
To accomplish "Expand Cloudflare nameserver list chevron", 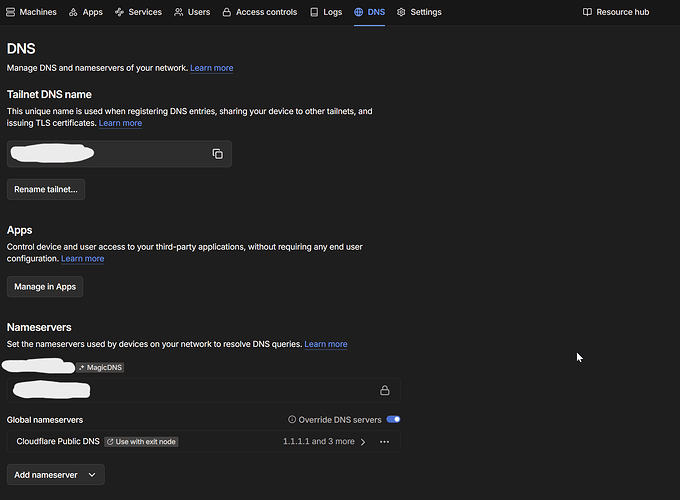I will (x=363, y=441).
